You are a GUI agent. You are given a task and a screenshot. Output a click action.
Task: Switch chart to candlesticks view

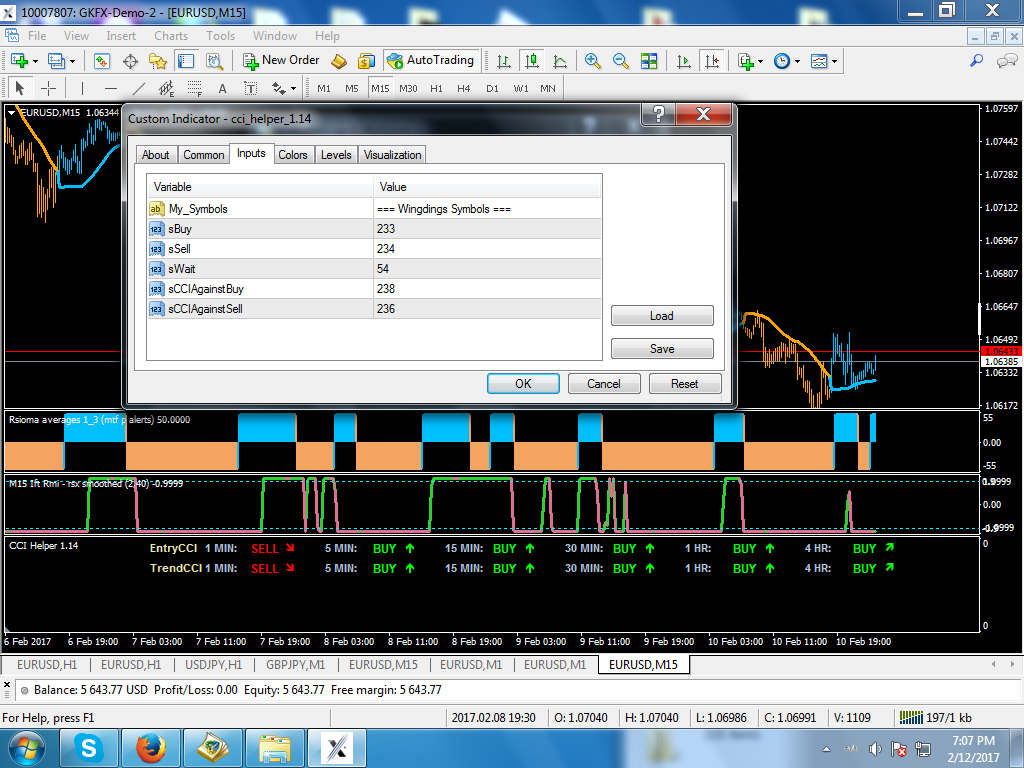point(532,61)
